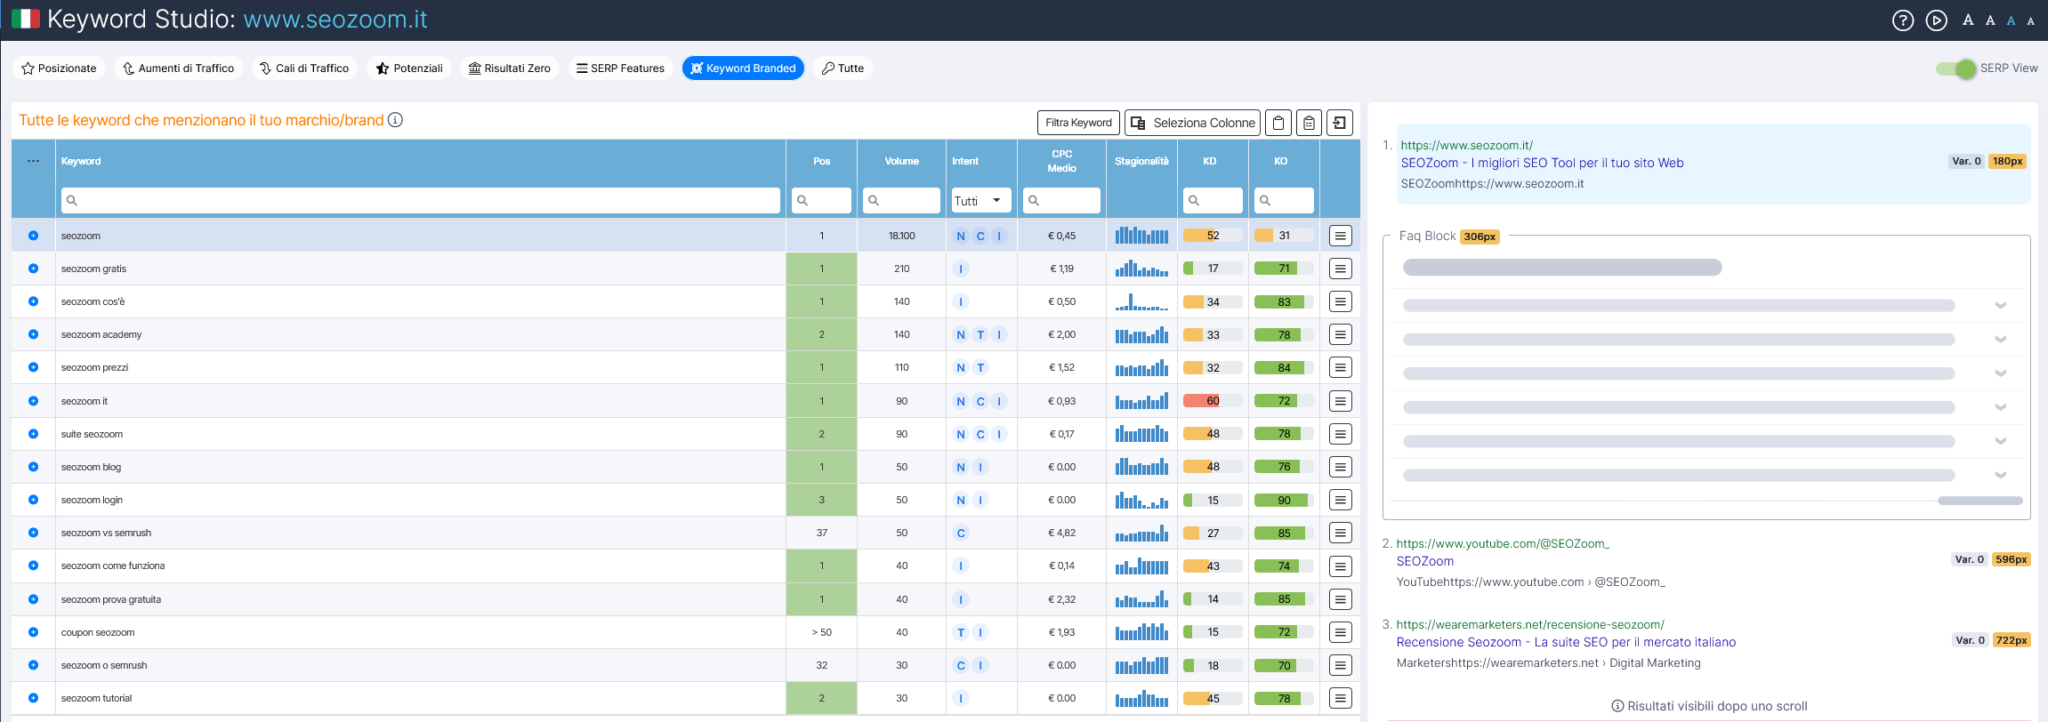Open the Potenziali tab
2048x722 pixels.
(x=409, y=68)
